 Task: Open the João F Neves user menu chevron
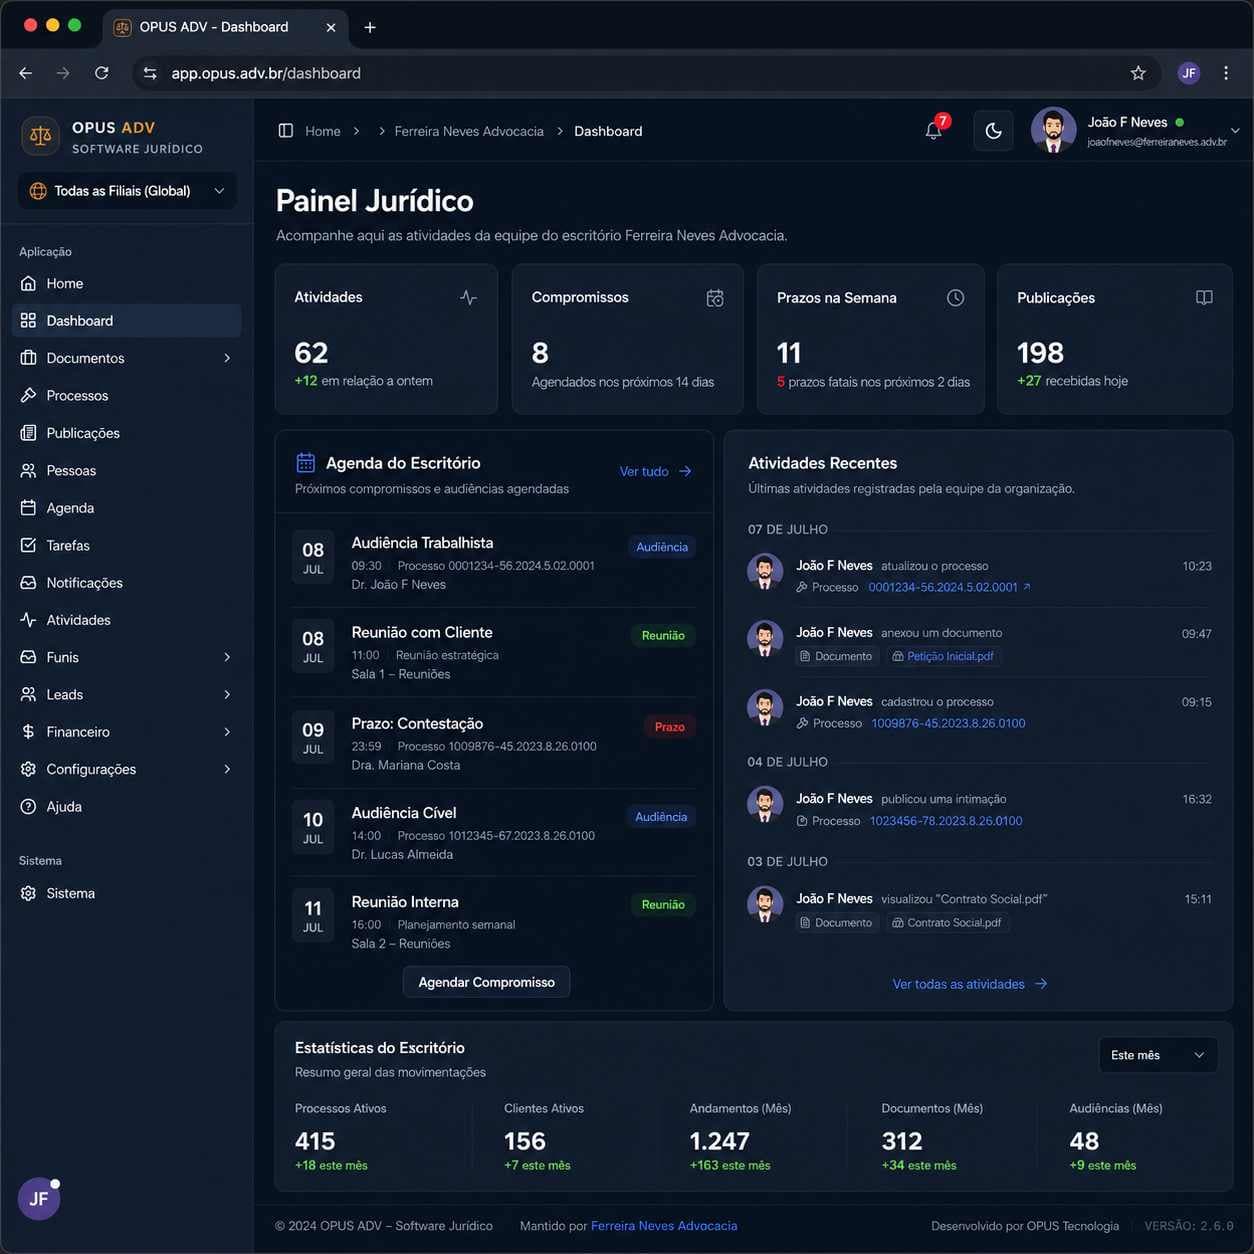pos(1235,131)
